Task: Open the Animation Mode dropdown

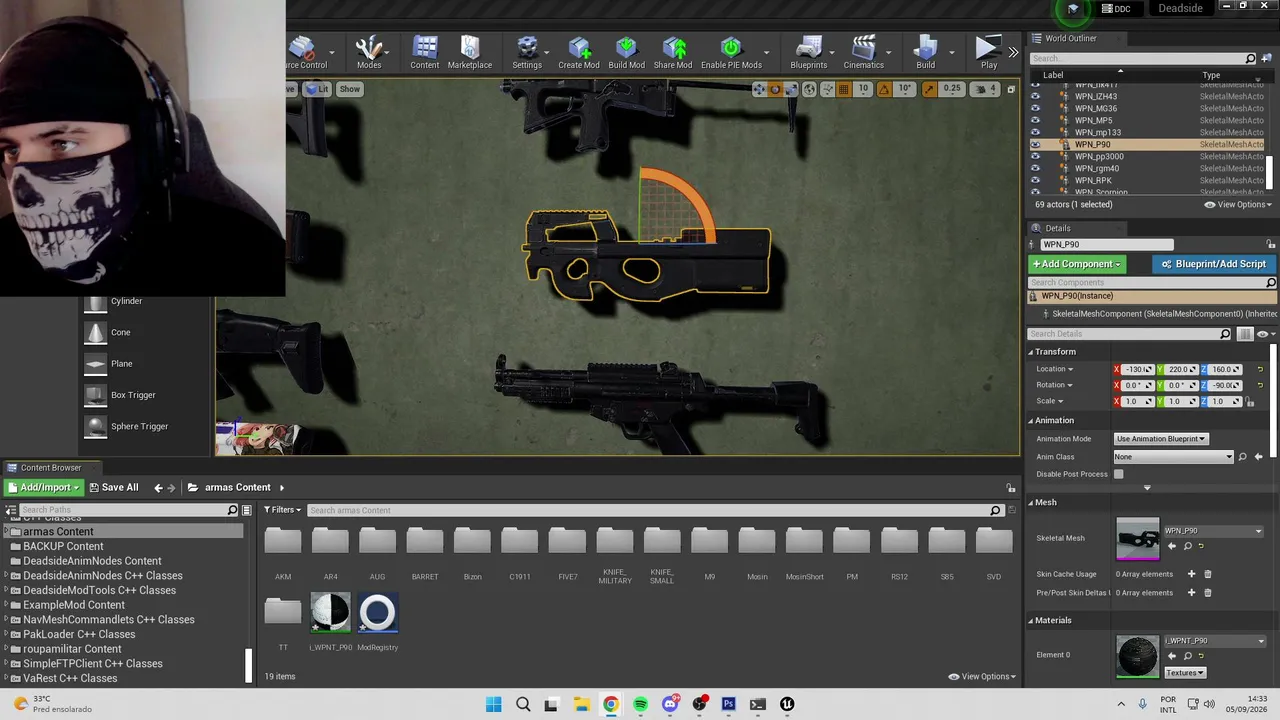Action: pos(1161,438)
